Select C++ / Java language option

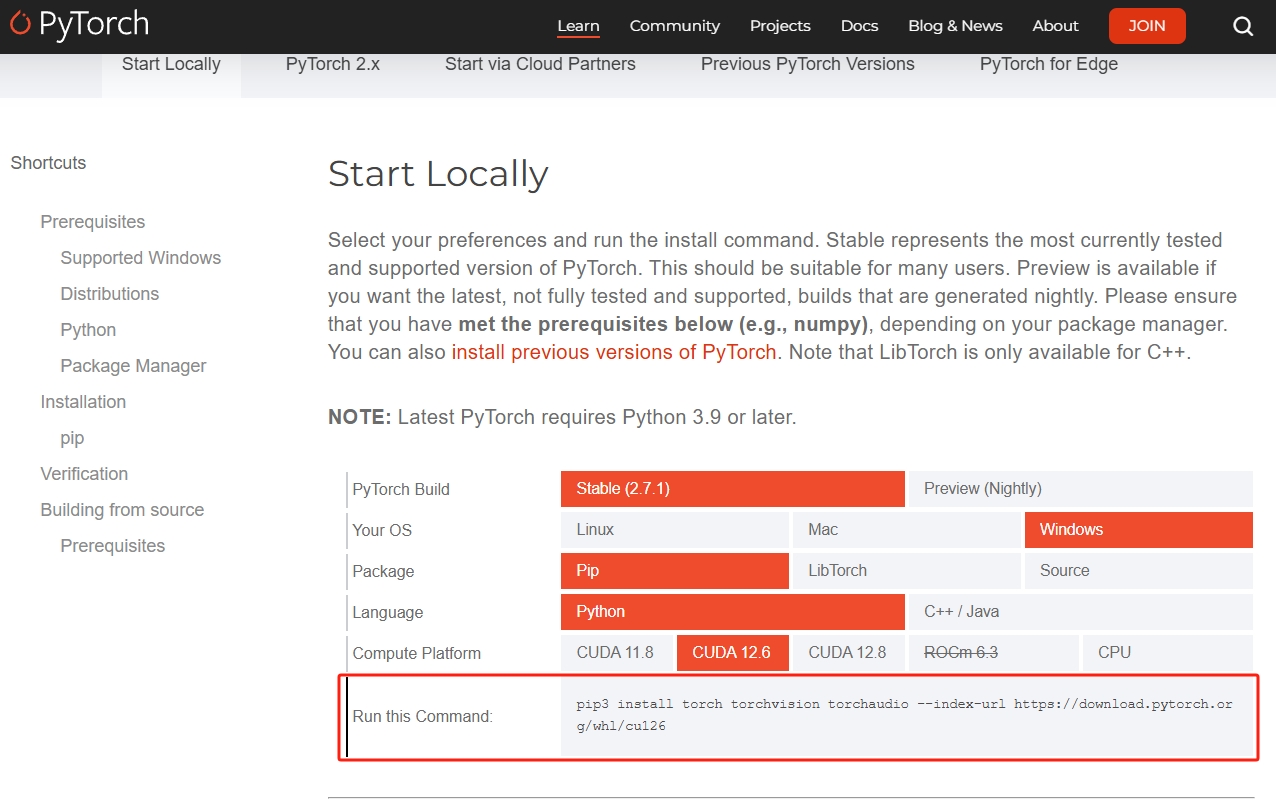pyautogui.click(x=1081, y=612)
